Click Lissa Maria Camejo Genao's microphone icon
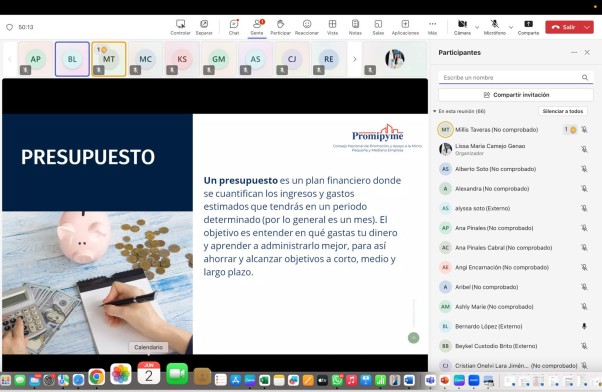Image resolution: width=602 pixels, height=392 pixels. pyautogui.click(x=584, y=149)
